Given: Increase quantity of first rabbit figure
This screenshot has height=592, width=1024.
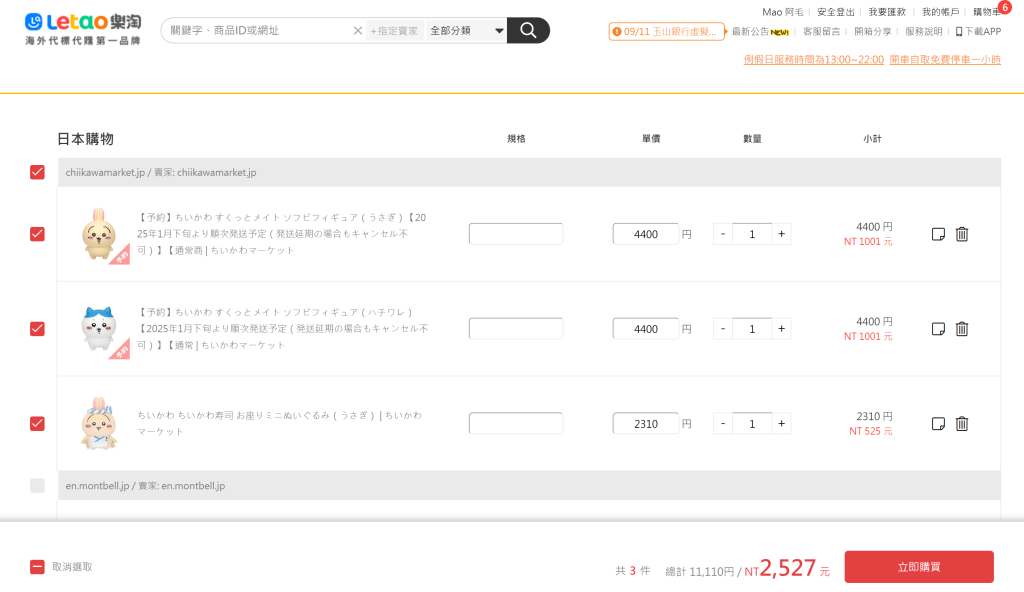Looking at the screenshot, I should tap(781, 234).
